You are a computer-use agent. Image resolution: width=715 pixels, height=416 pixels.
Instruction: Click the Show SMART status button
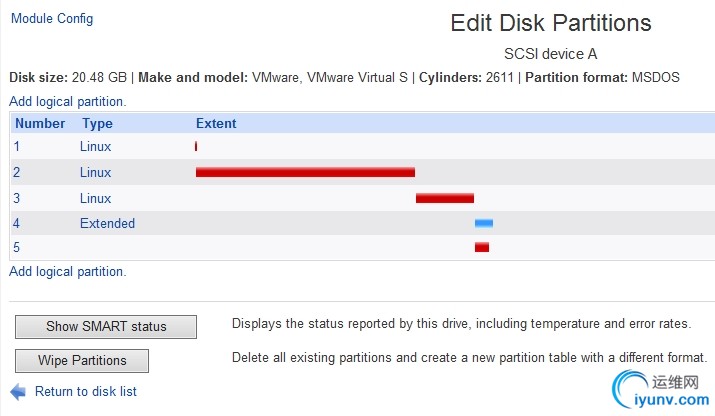(106, 327)
